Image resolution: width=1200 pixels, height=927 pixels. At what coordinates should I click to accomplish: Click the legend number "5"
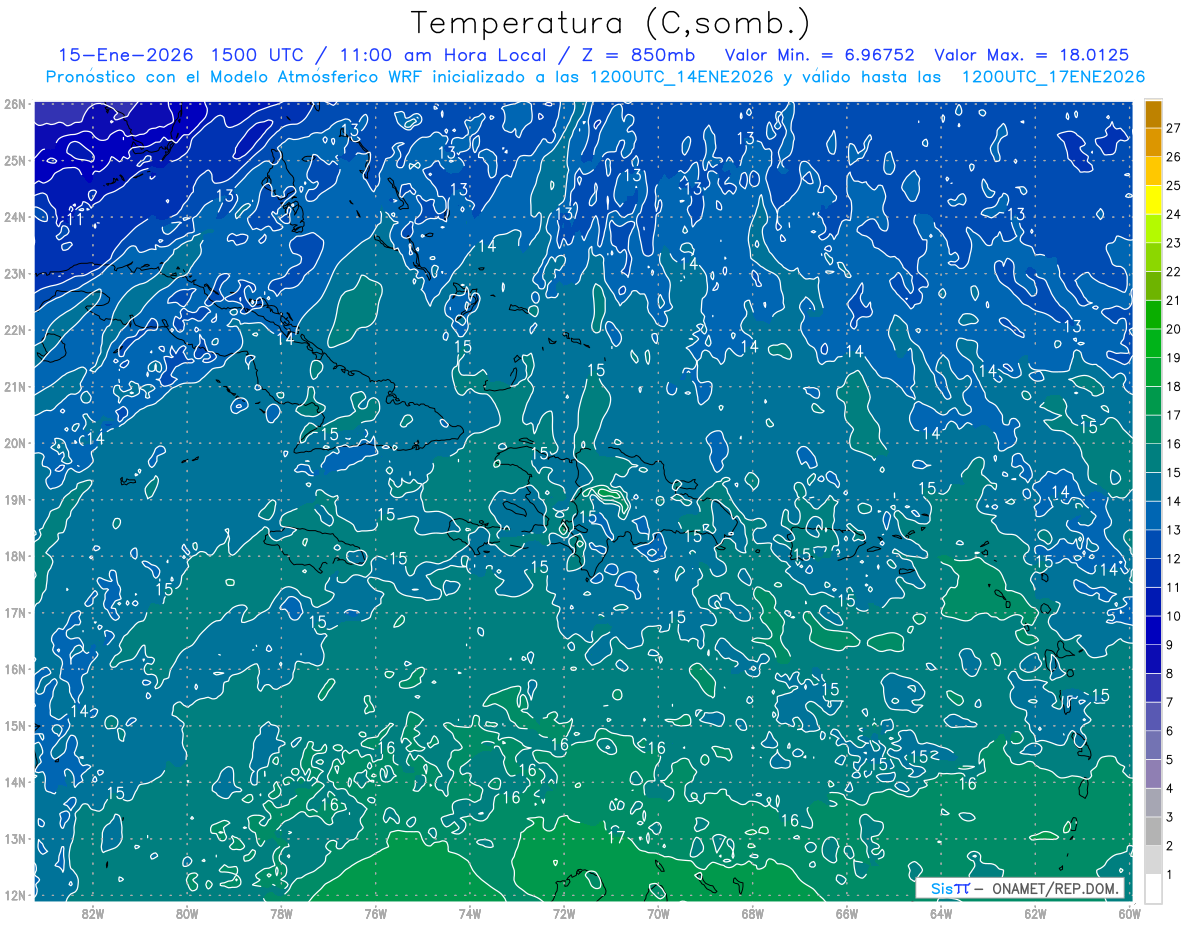pyautogui.click(x=1170, y=760)
